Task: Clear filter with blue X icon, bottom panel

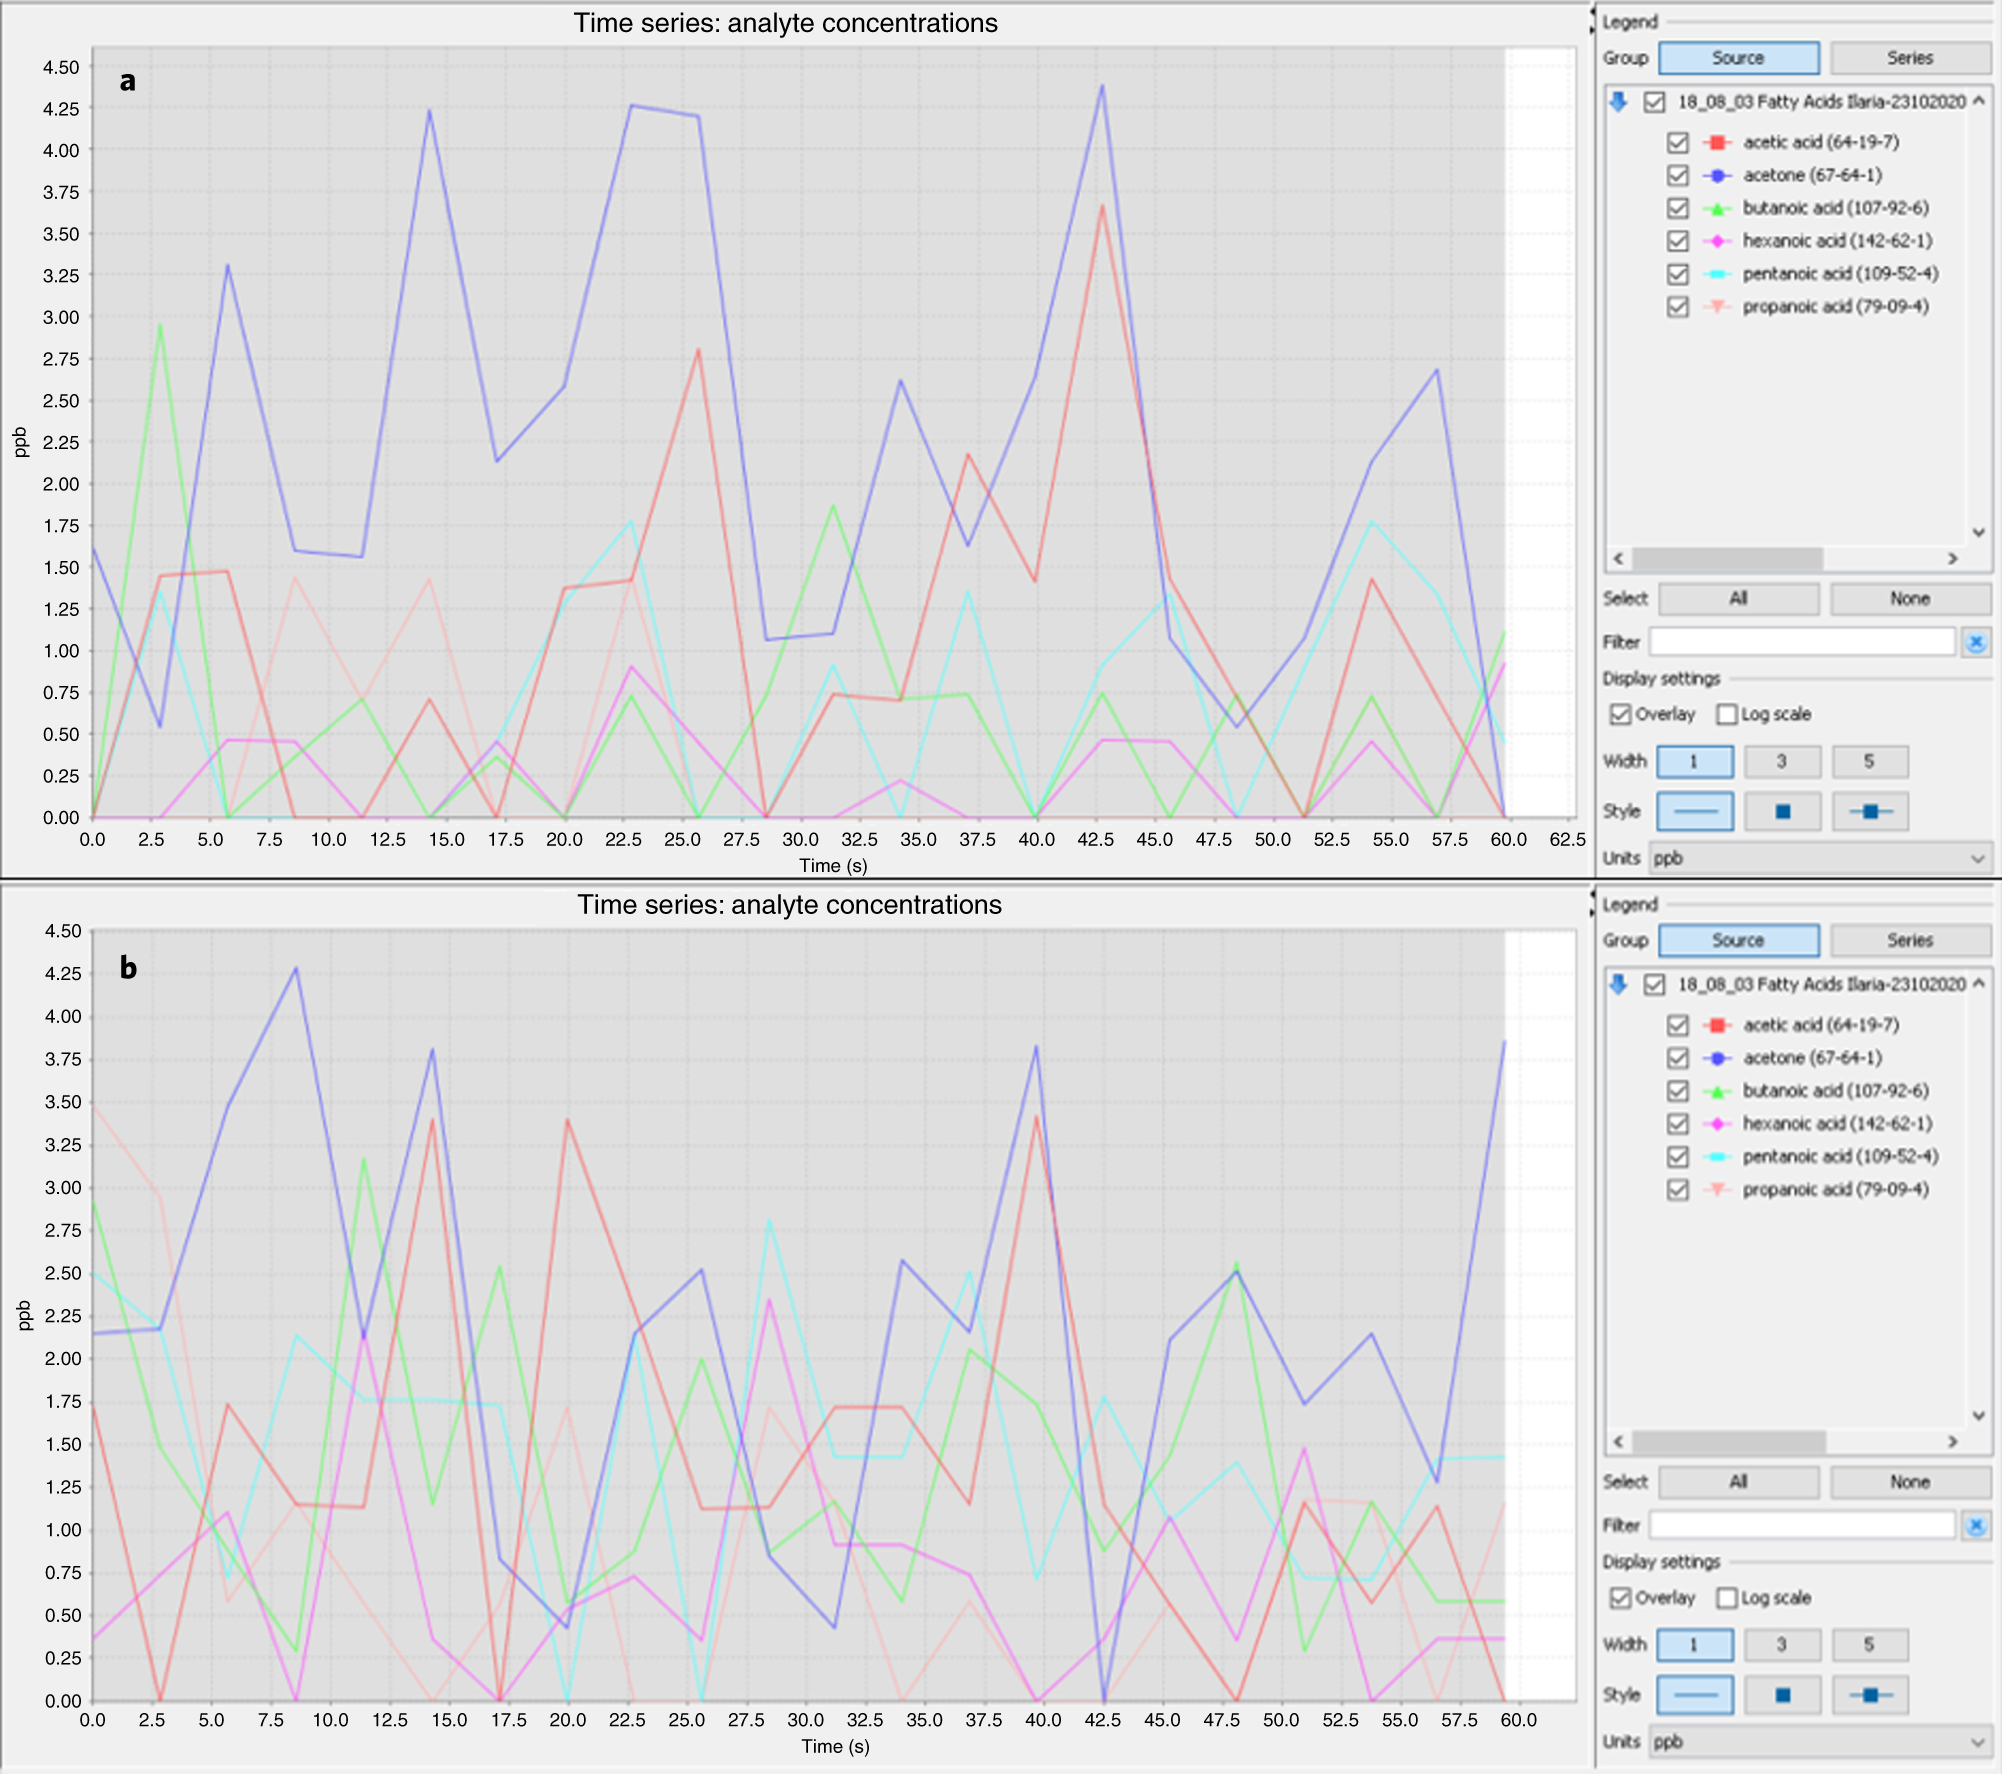Action: pyautogui.click(x=1976, y=1525)
